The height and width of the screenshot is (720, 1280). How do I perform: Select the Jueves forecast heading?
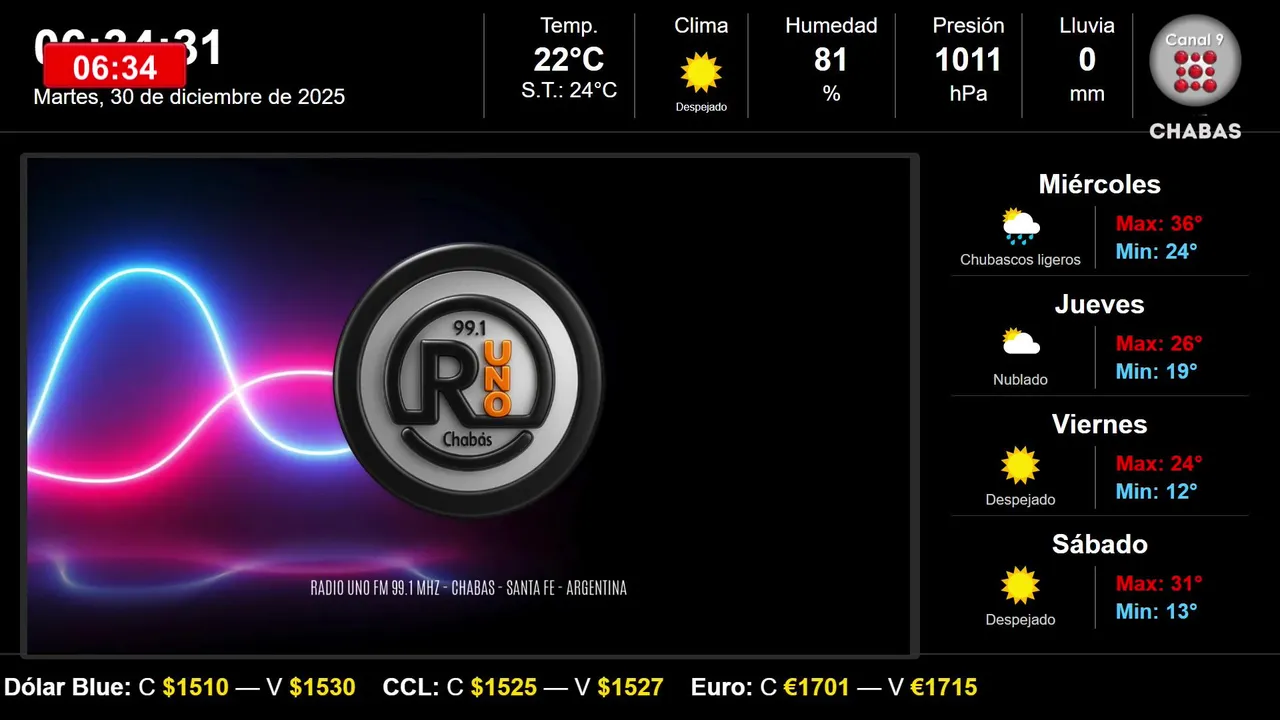[1100, 304]
